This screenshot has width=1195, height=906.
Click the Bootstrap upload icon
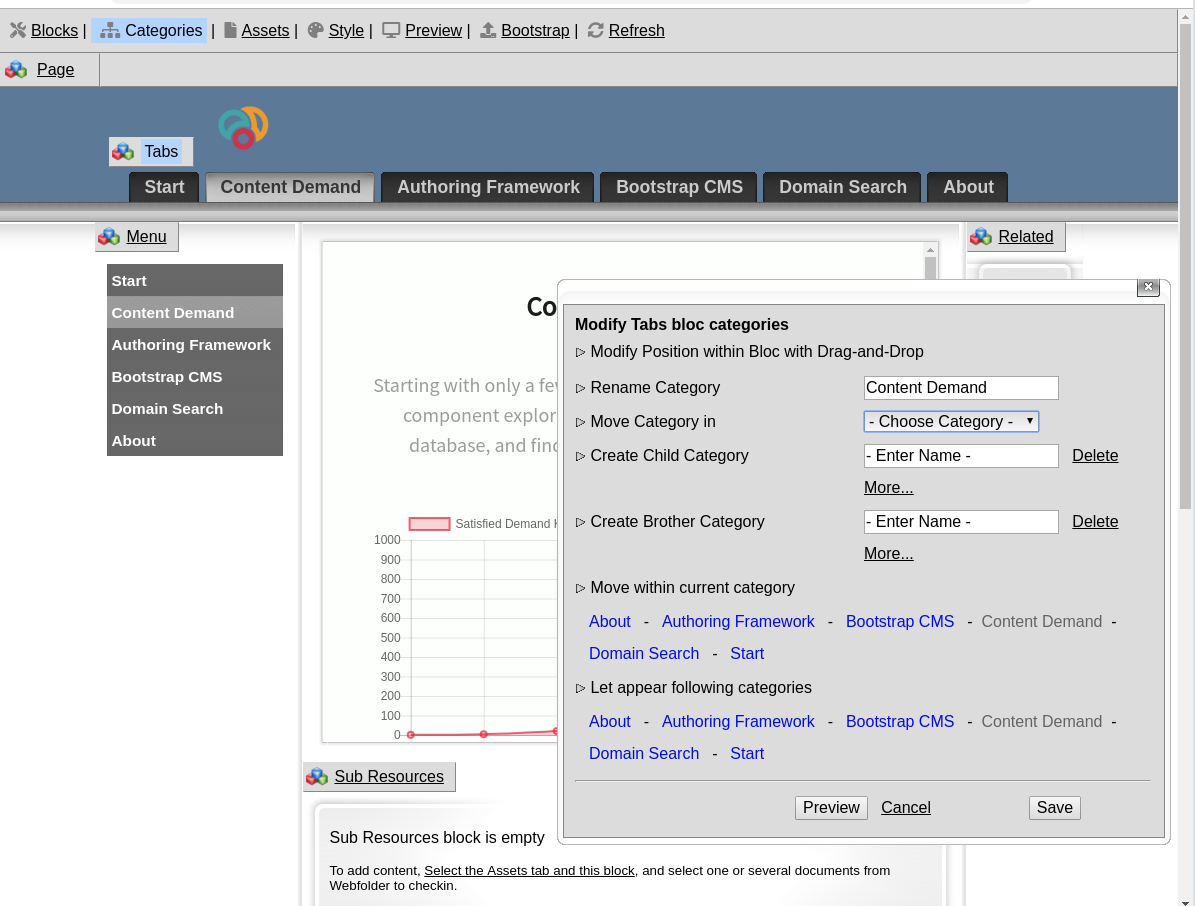click(x=488, y=30)
